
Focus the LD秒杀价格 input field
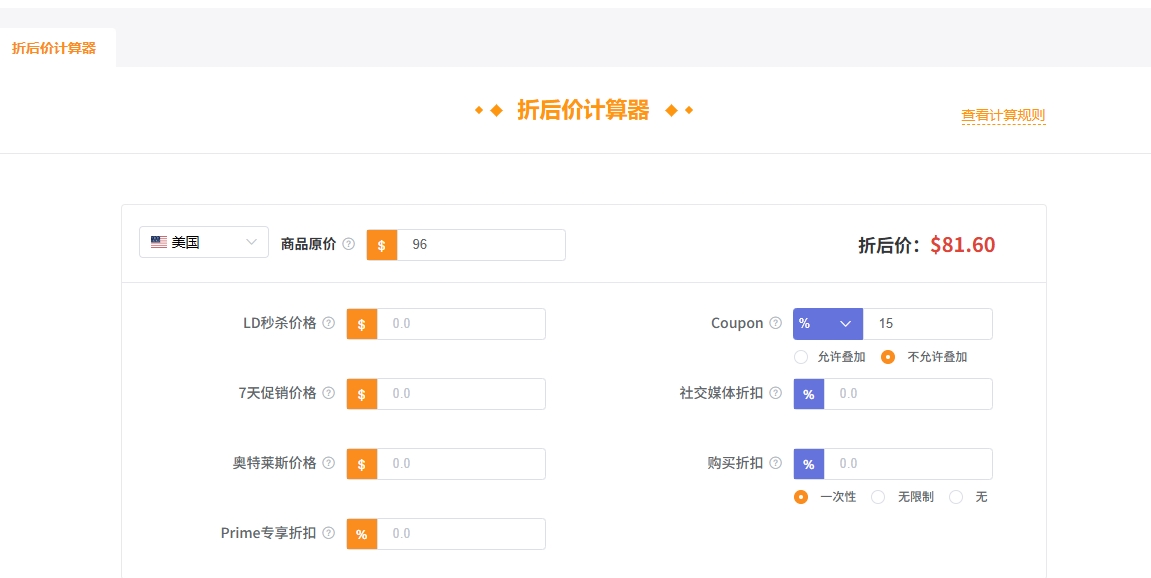pyautogui.click(x=461, y=324)
